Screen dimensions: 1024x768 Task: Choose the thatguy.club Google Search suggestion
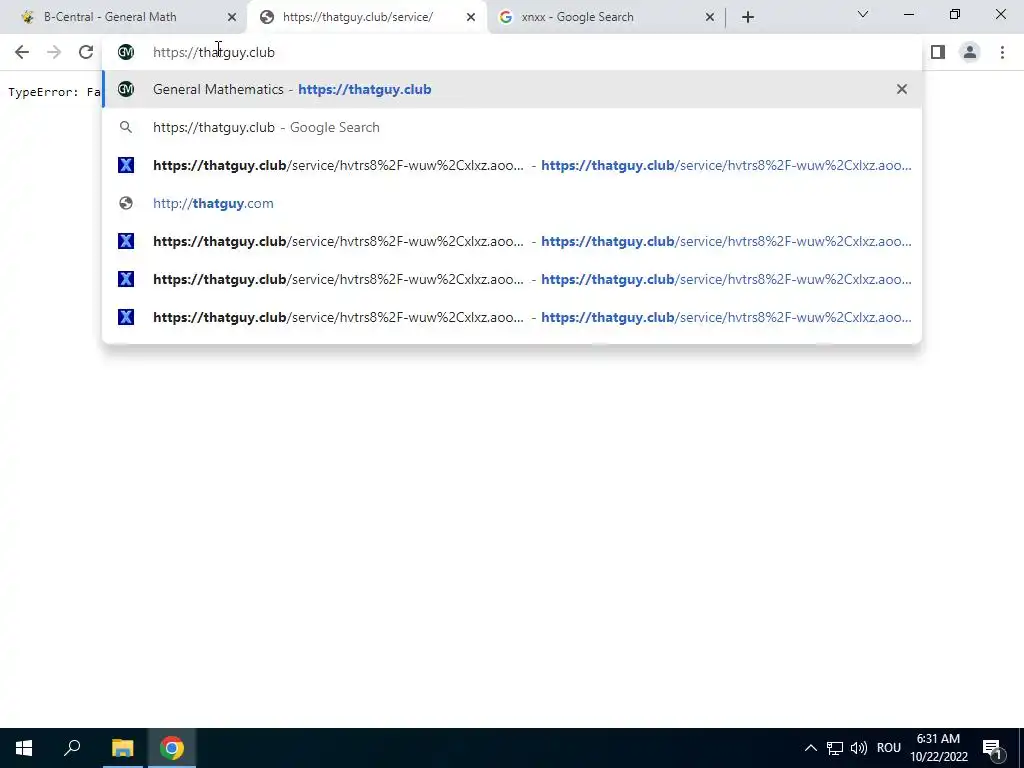(x=513, y=127)
